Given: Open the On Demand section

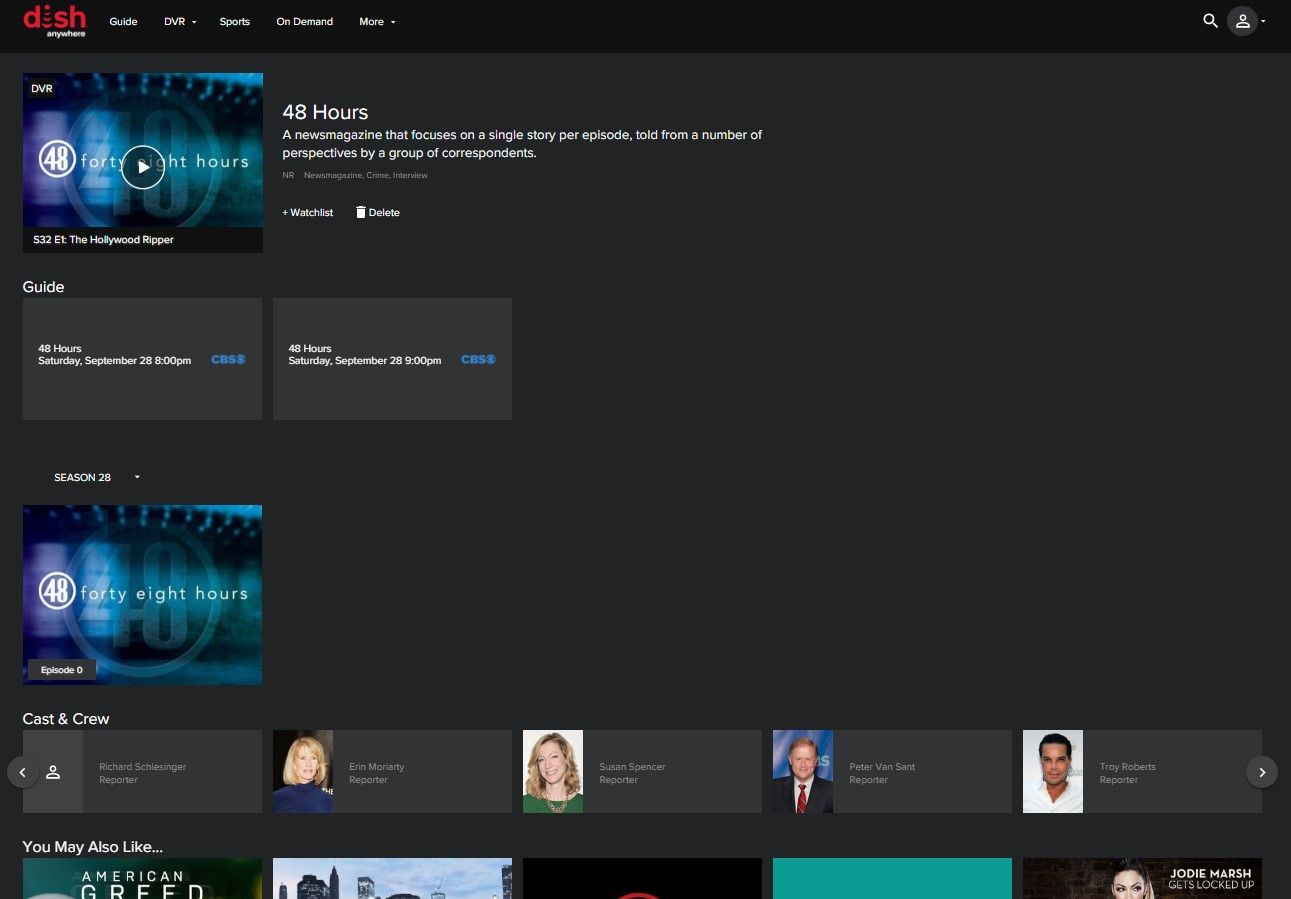Looking at the screenshot, I should (305, 22).
